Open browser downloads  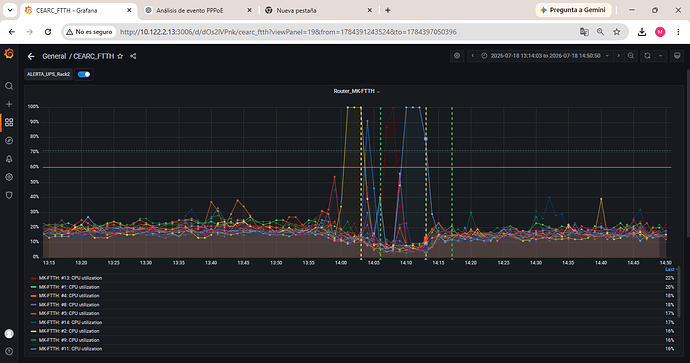642,32
